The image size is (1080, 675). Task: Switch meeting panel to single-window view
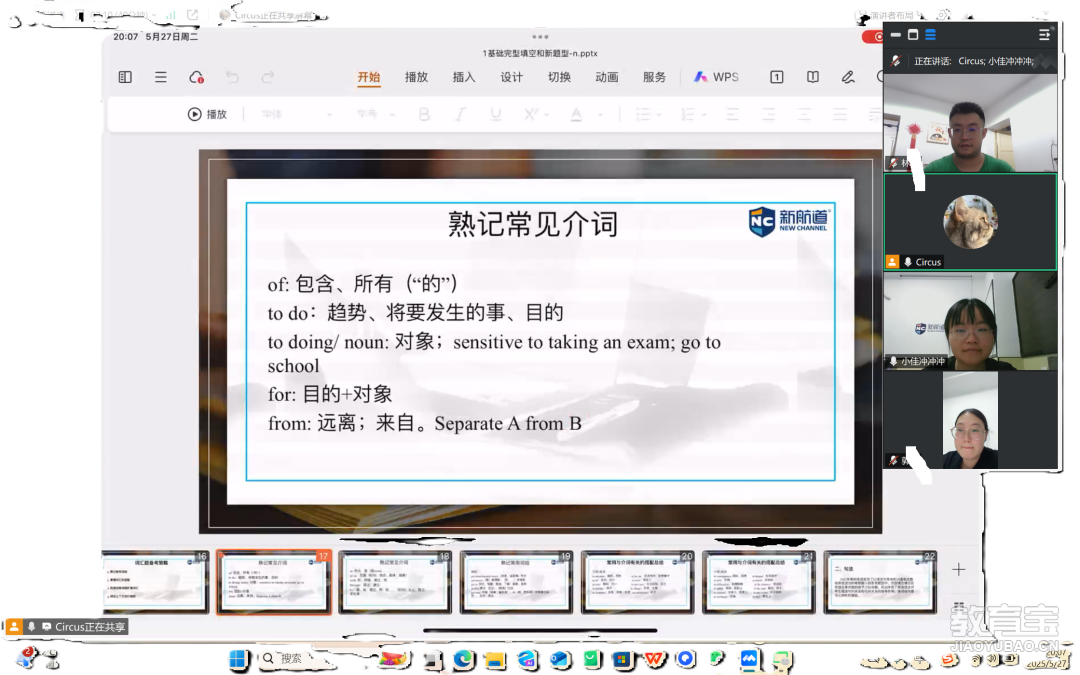click(913, 35)
